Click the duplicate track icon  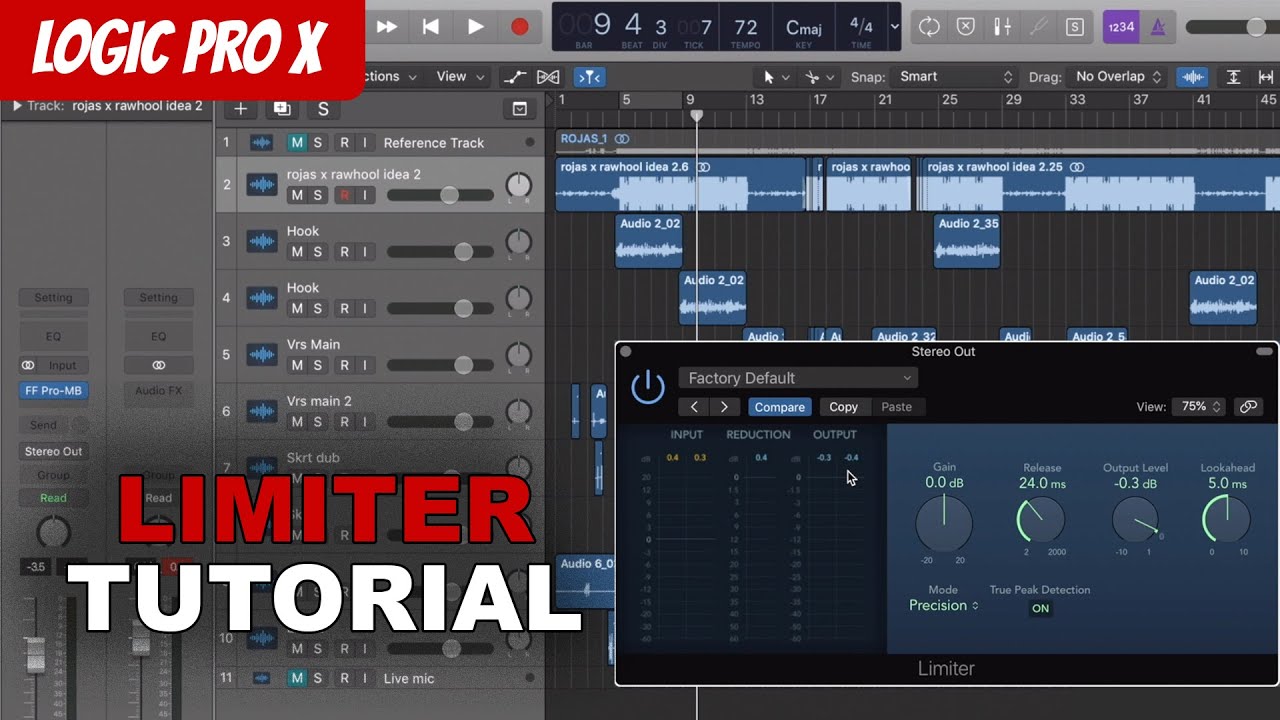282,109
